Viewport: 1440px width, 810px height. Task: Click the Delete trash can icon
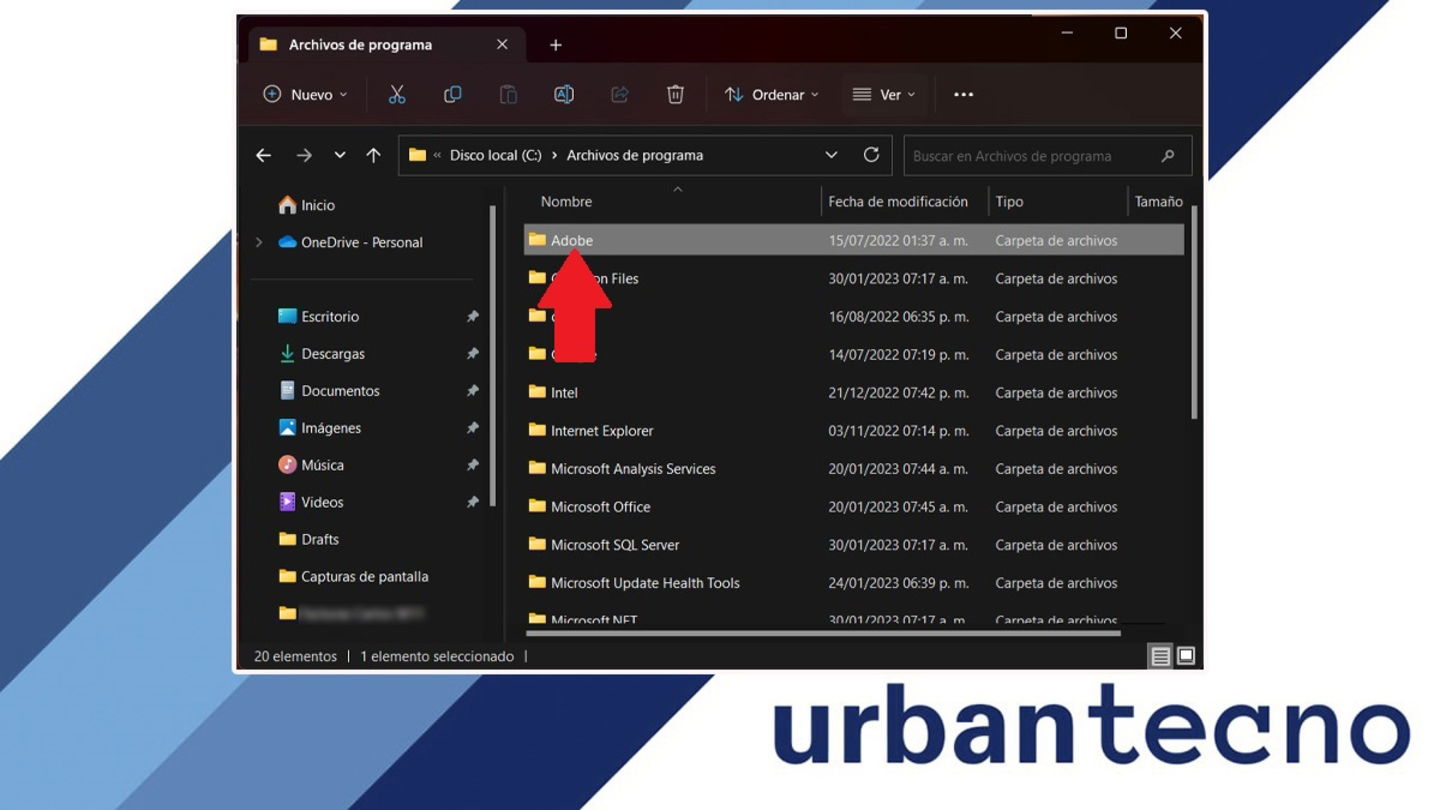675,94
